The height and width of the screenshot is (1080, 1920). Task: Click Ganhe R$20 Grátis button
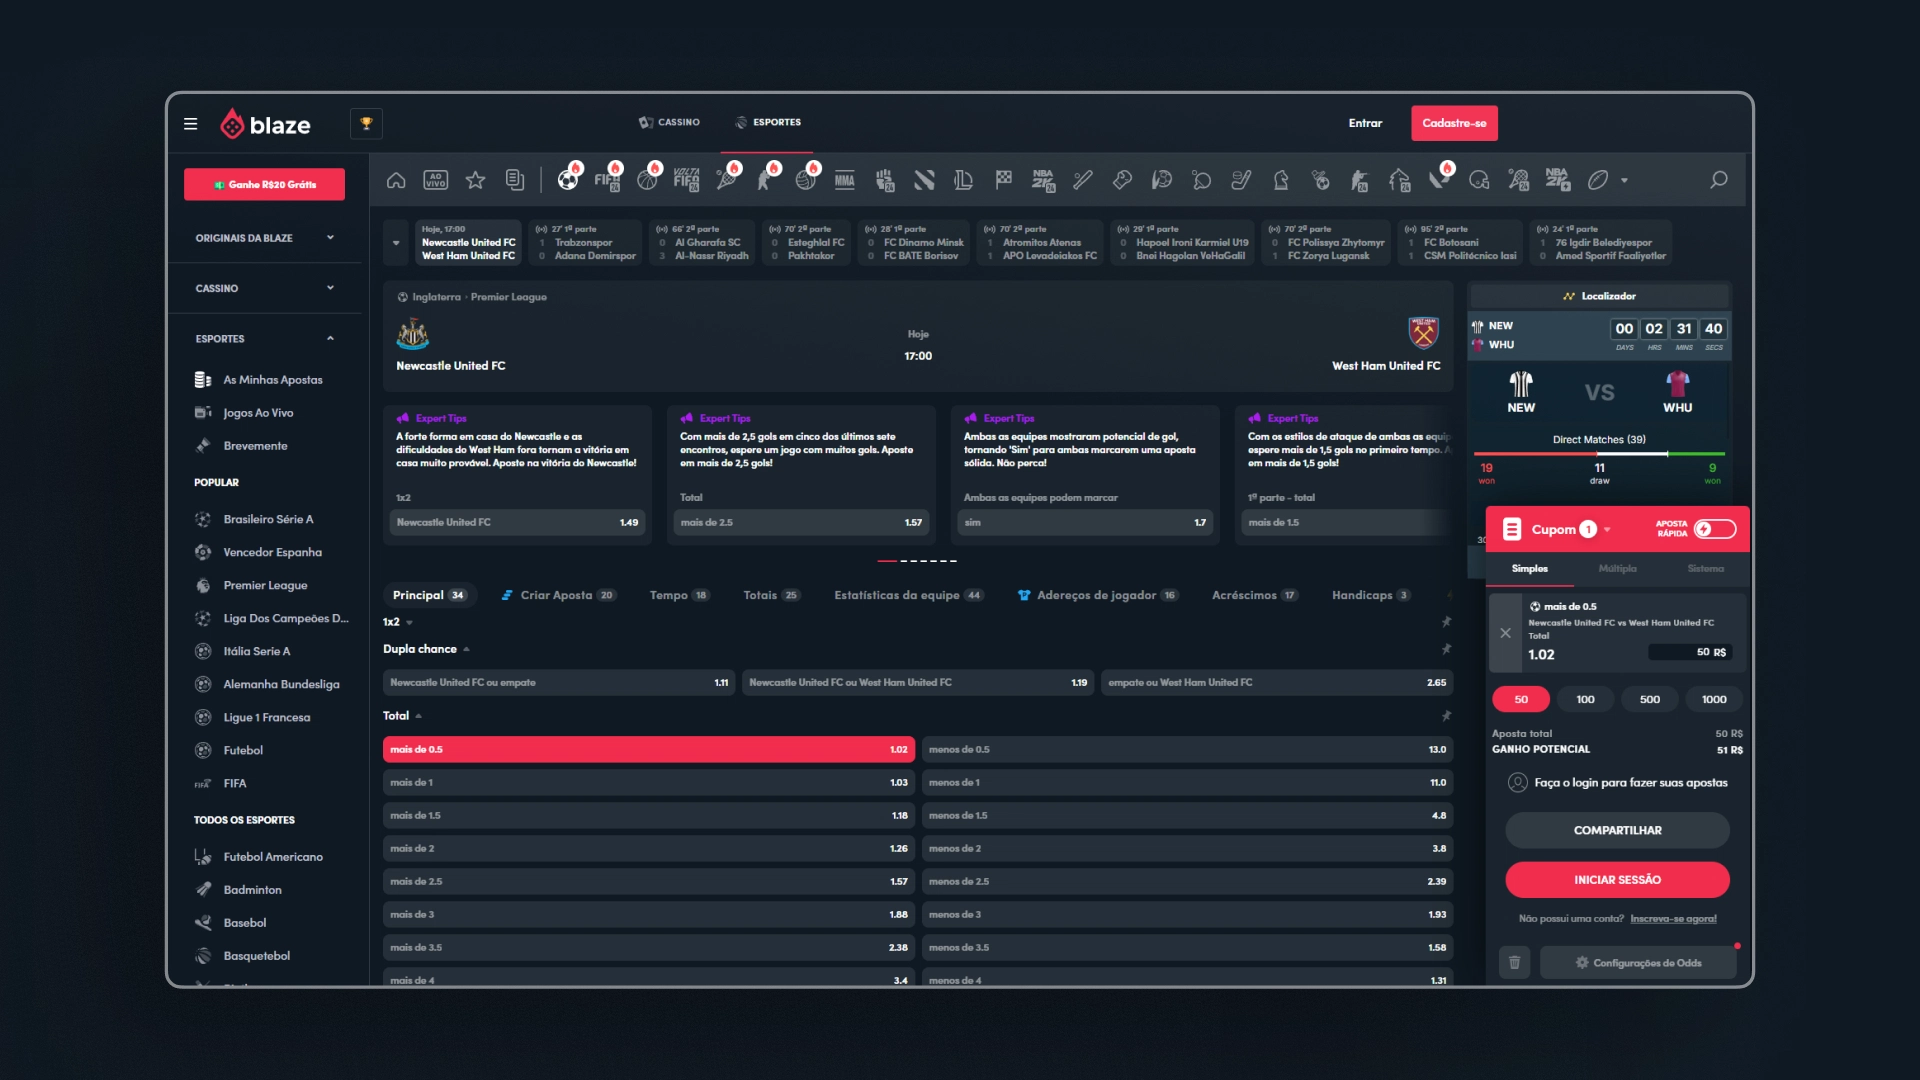point(264,185)
